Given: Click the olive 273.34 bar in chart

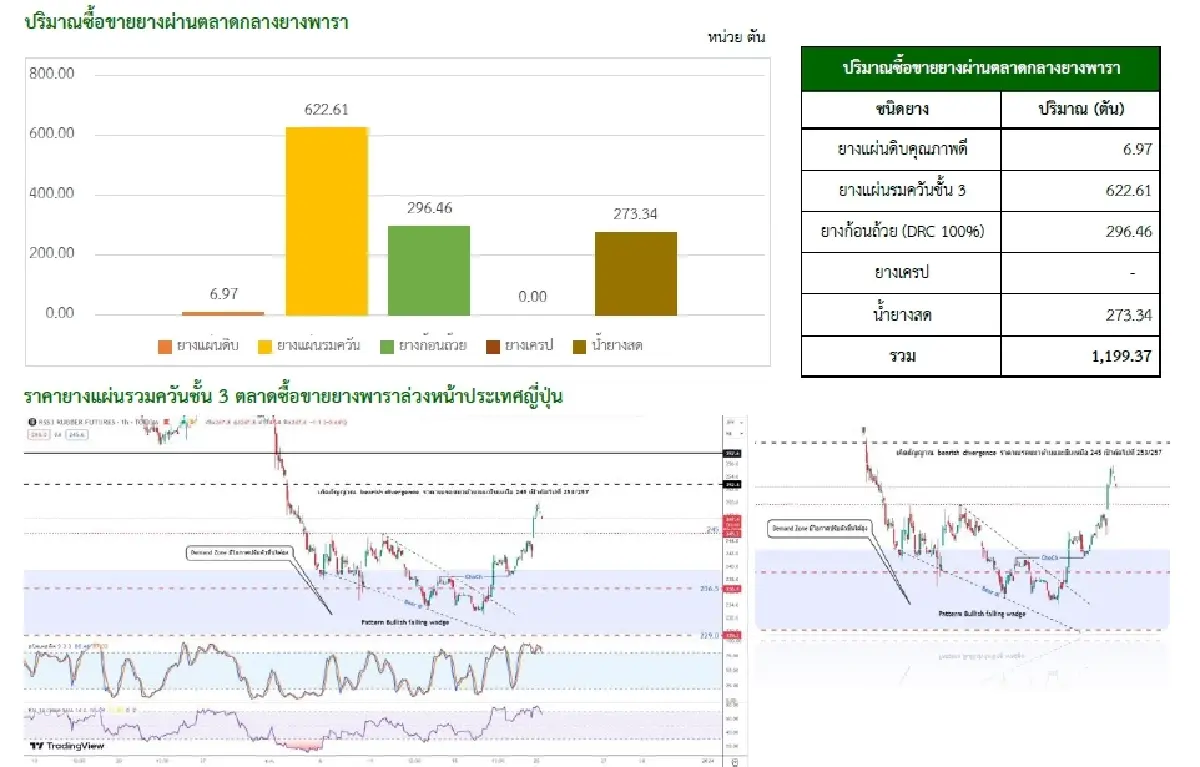Looking at the screenshot, I should (635, 273).
